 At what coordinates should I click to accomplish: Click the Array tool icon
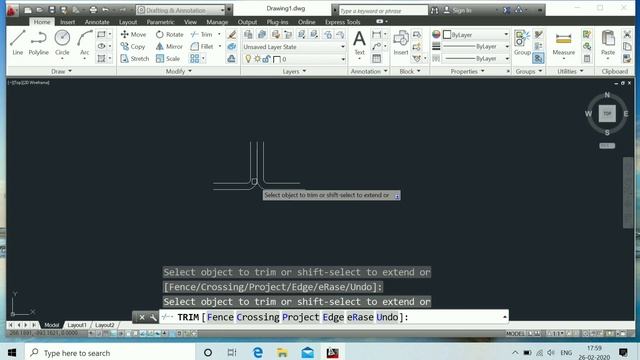[x=195, y=59]
